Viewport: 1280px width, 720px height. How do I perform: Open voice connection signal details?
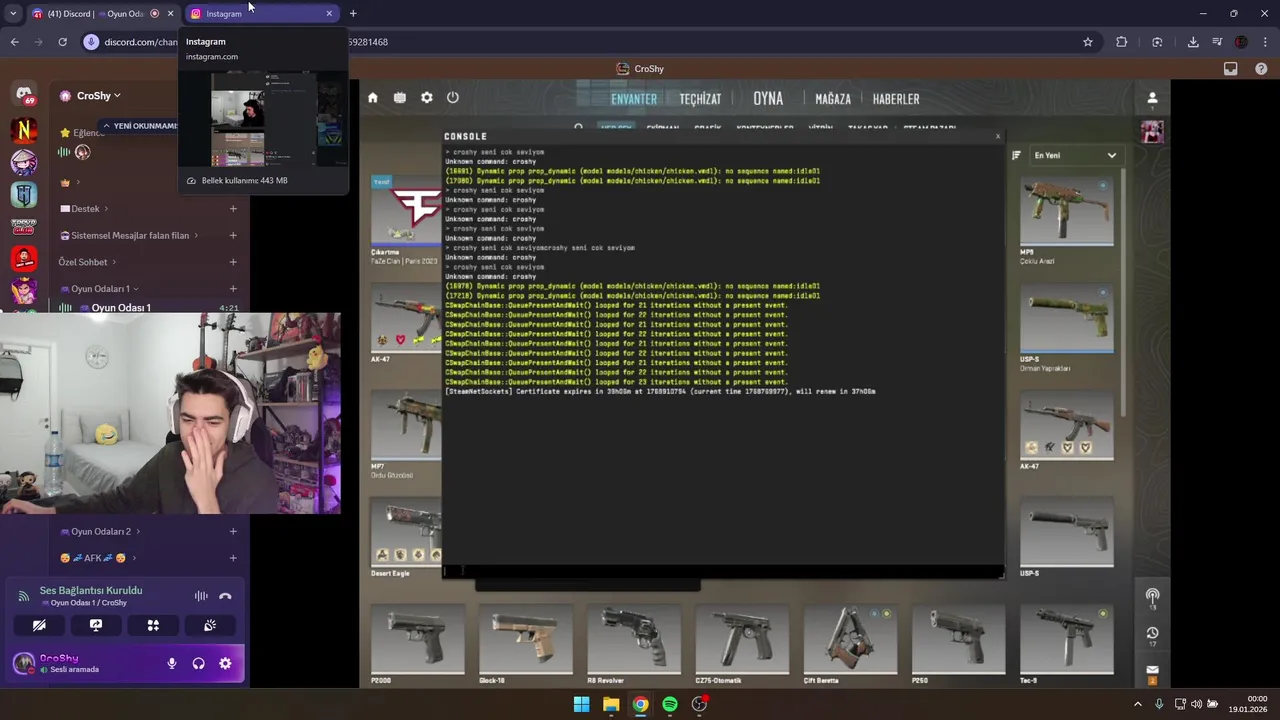click(x=24, y=596)
